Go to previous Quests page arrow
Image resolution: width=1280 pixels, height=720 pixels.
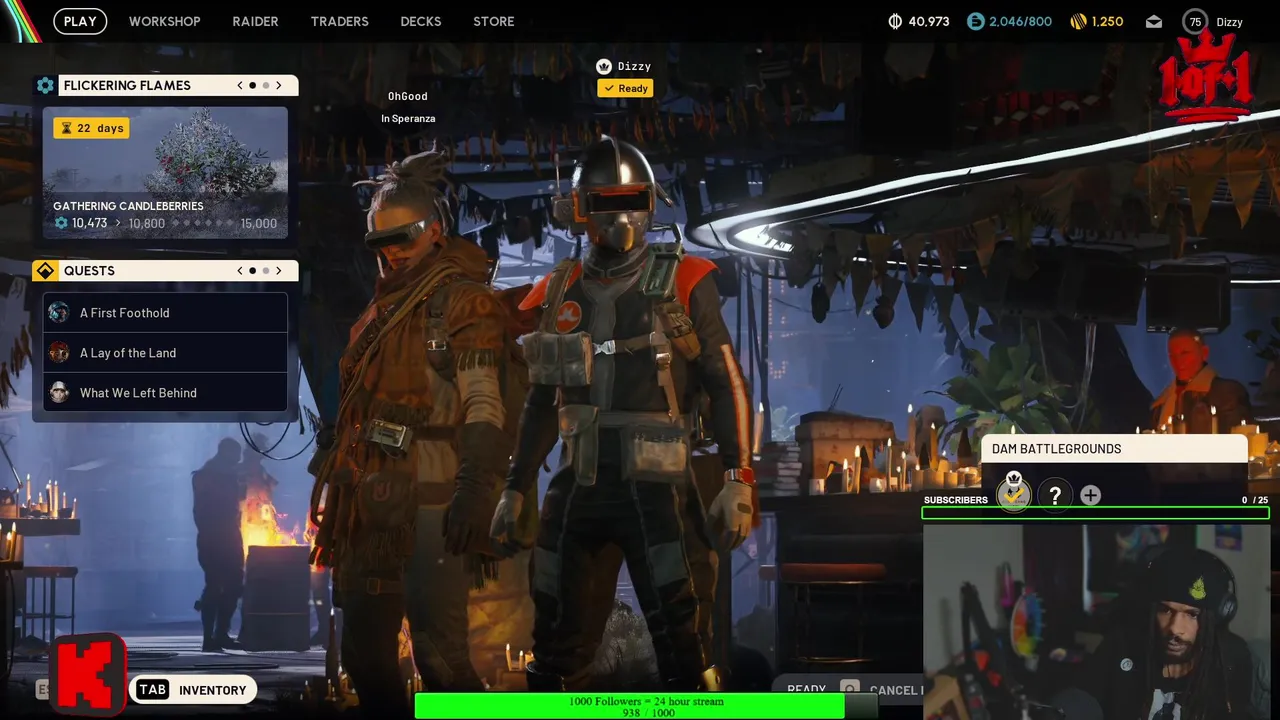pyautogui.click(x=240, y=271)
